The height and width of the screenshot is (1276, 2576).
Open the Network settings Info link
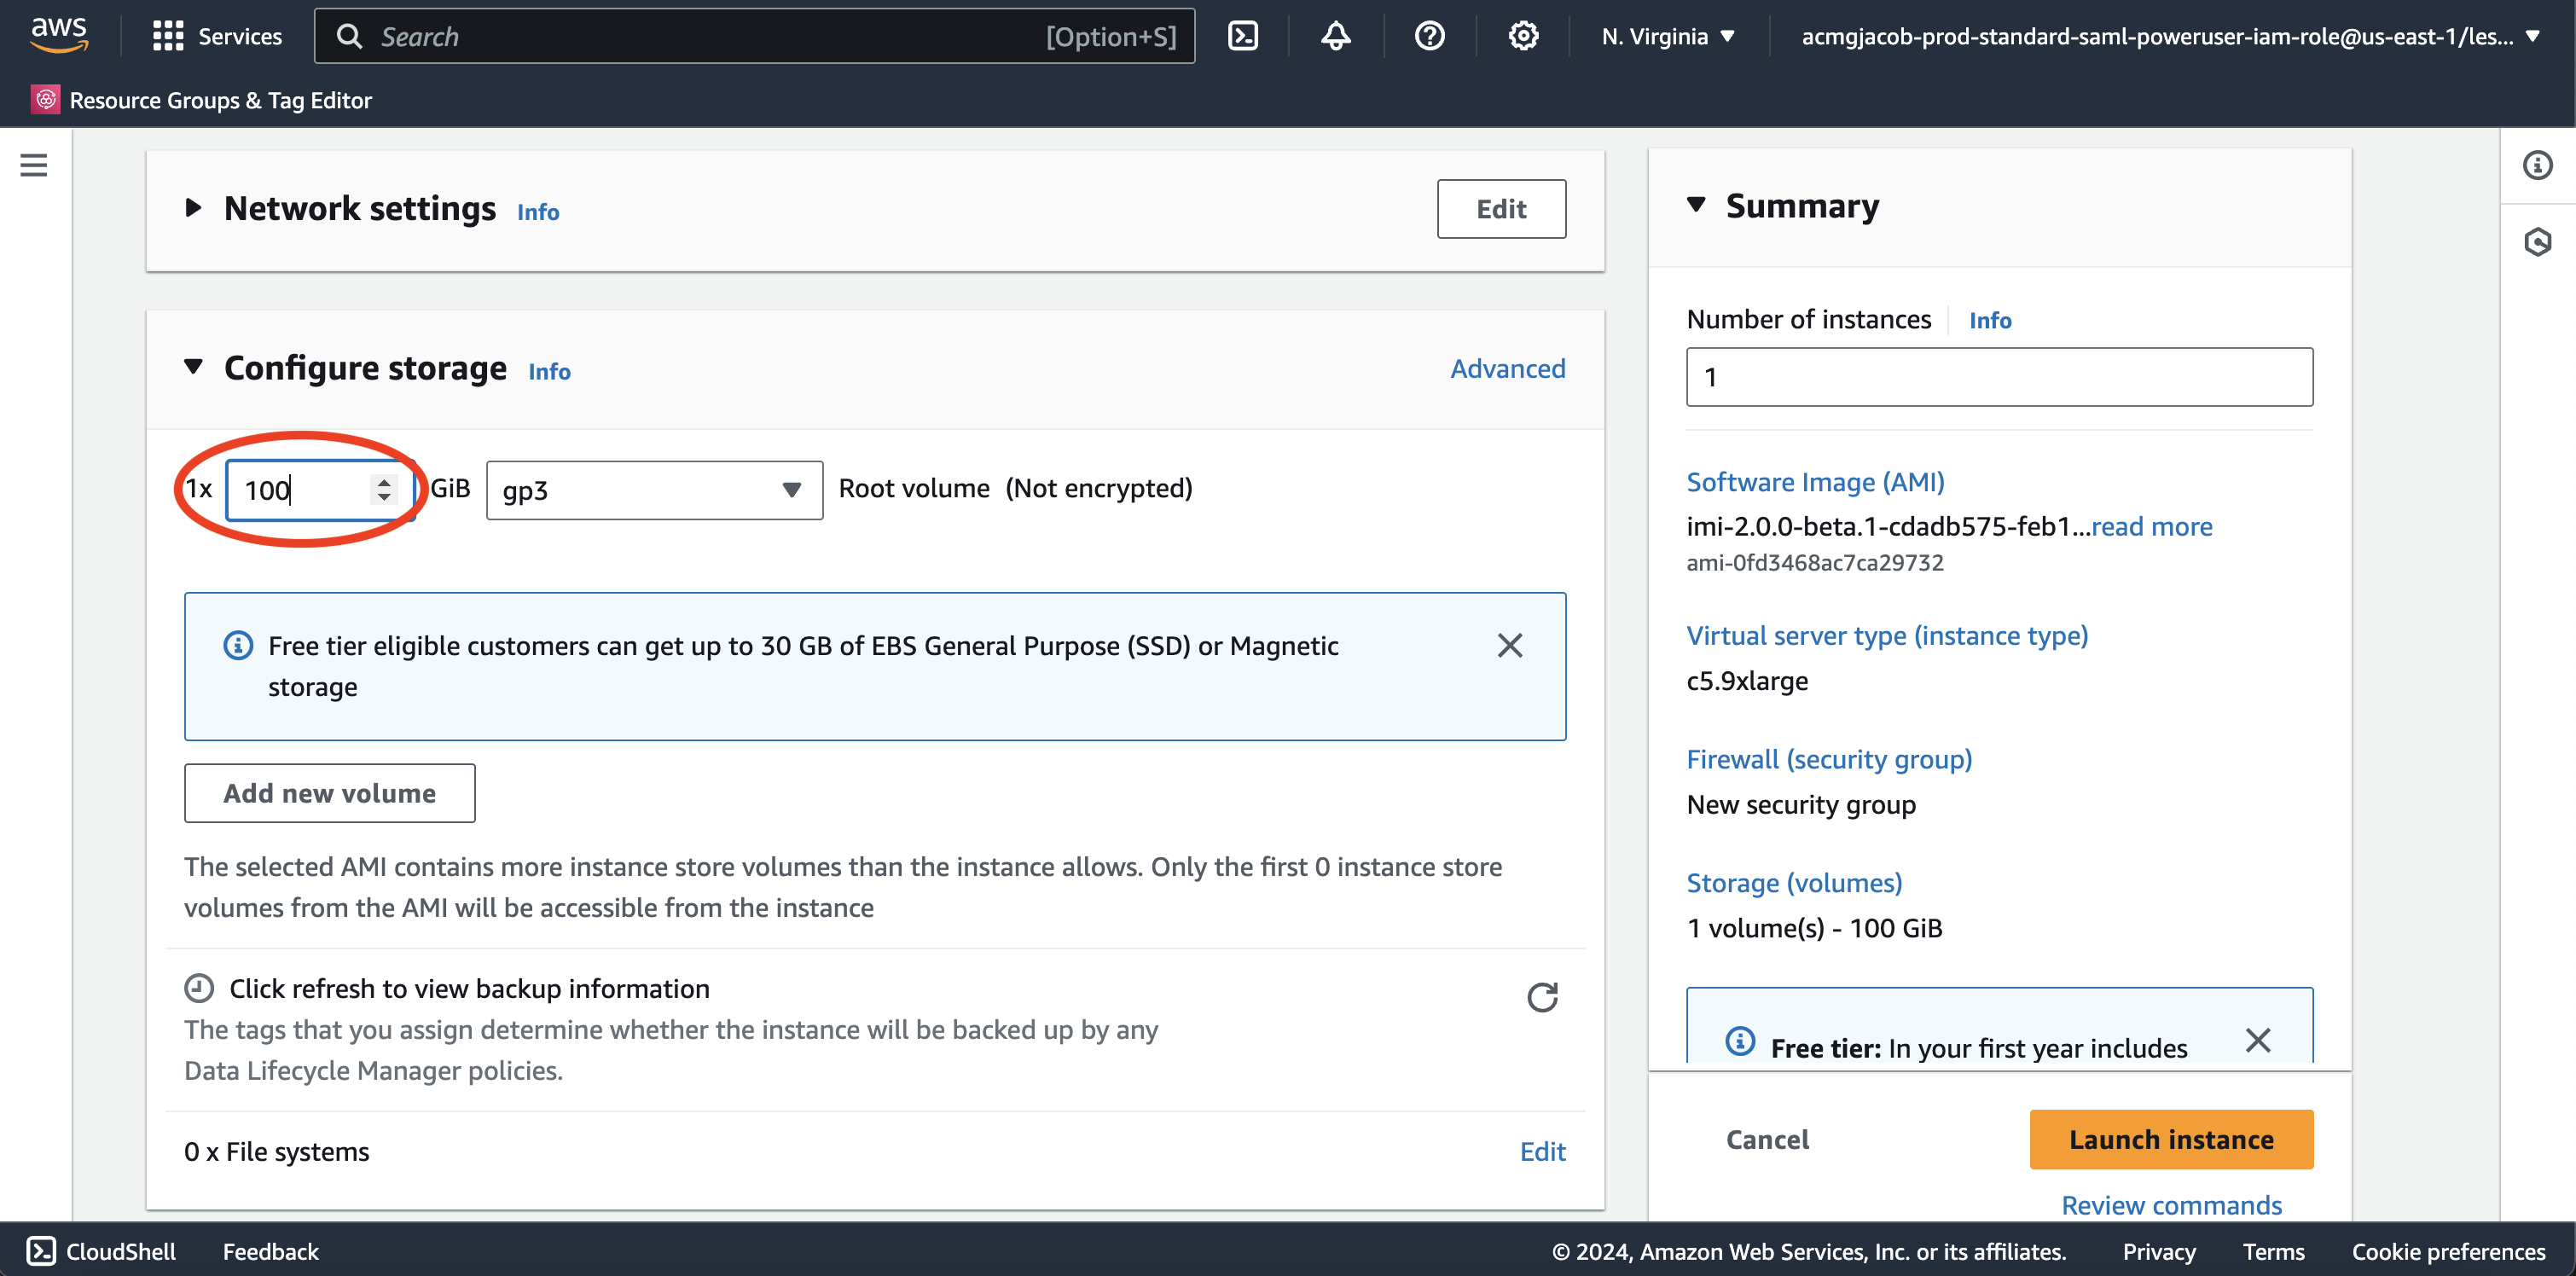pos(538,212)
